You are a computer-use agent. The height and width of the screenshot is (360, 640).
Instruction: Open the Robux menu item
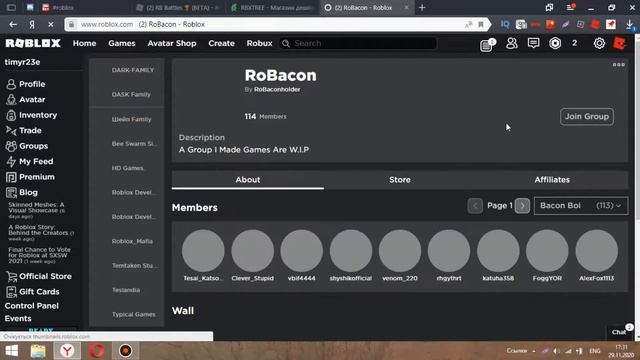tap(259, 43)
